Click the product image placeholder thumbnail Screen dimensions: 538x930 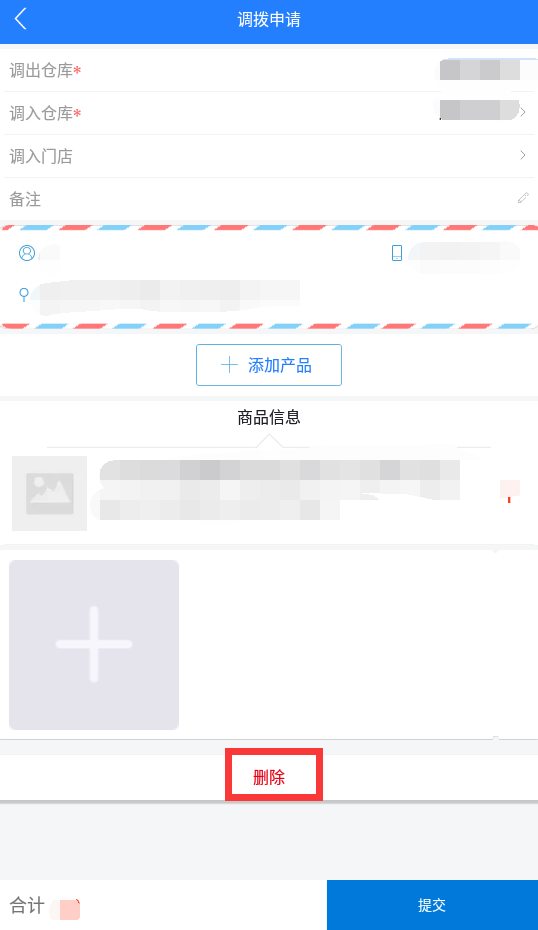[50, 493]
